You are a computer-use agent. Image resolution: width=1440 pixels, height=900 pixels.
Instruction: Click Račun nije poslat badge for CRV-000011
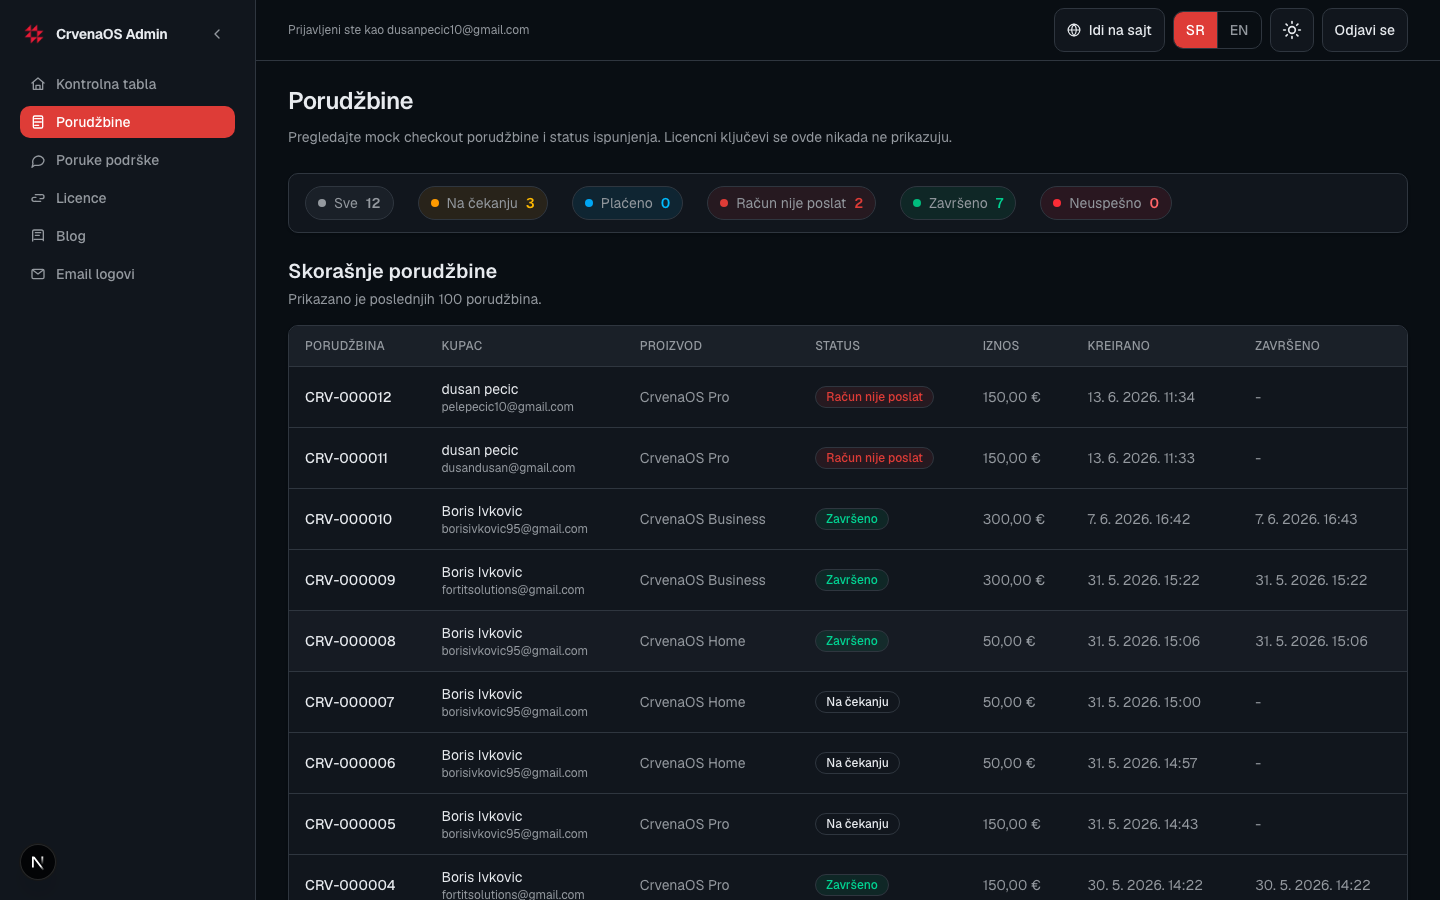pyautogui.click(x=874, y=458)
